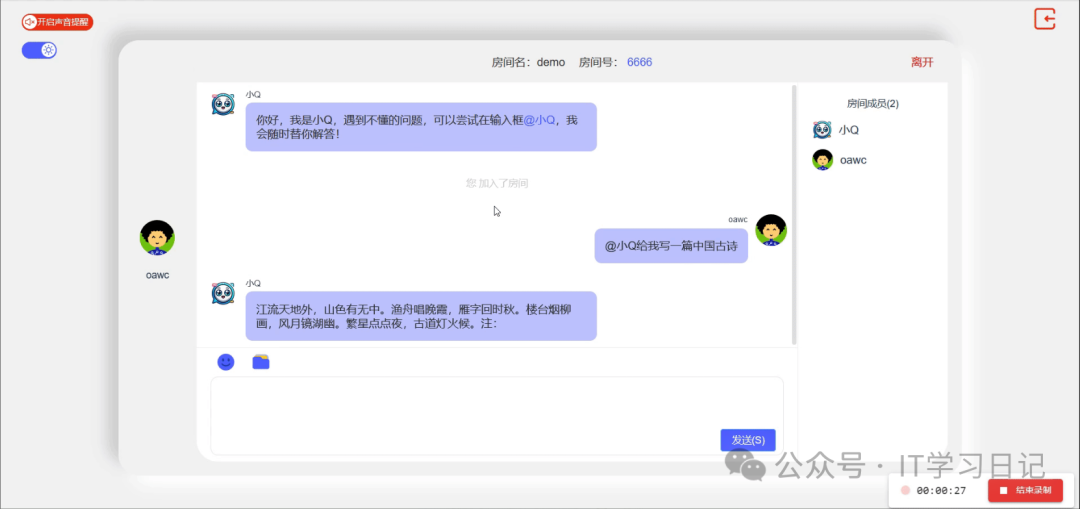Screen dimensions: 1080x509
Task: Click the red exit icon at top right
Action: click(x=1044, y=19)
